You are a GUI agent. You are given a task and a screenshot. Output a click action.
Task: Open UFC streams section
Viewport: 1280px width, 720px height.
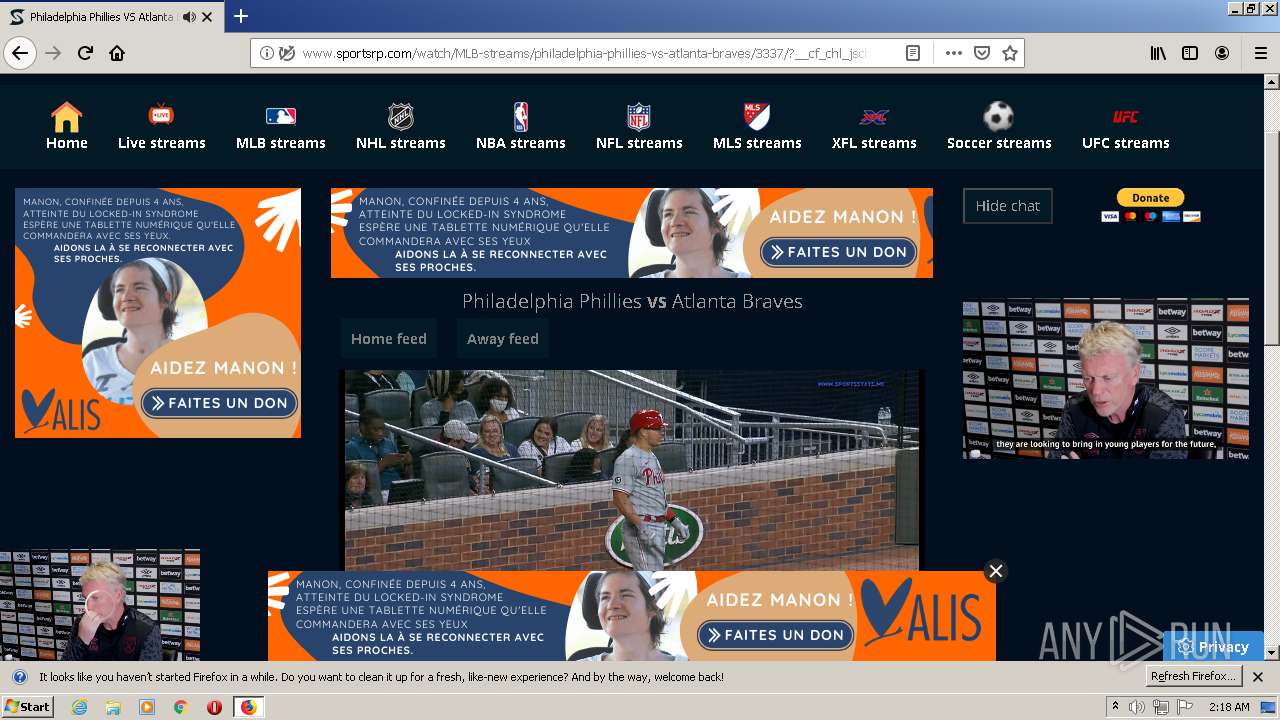[1125, 127]
